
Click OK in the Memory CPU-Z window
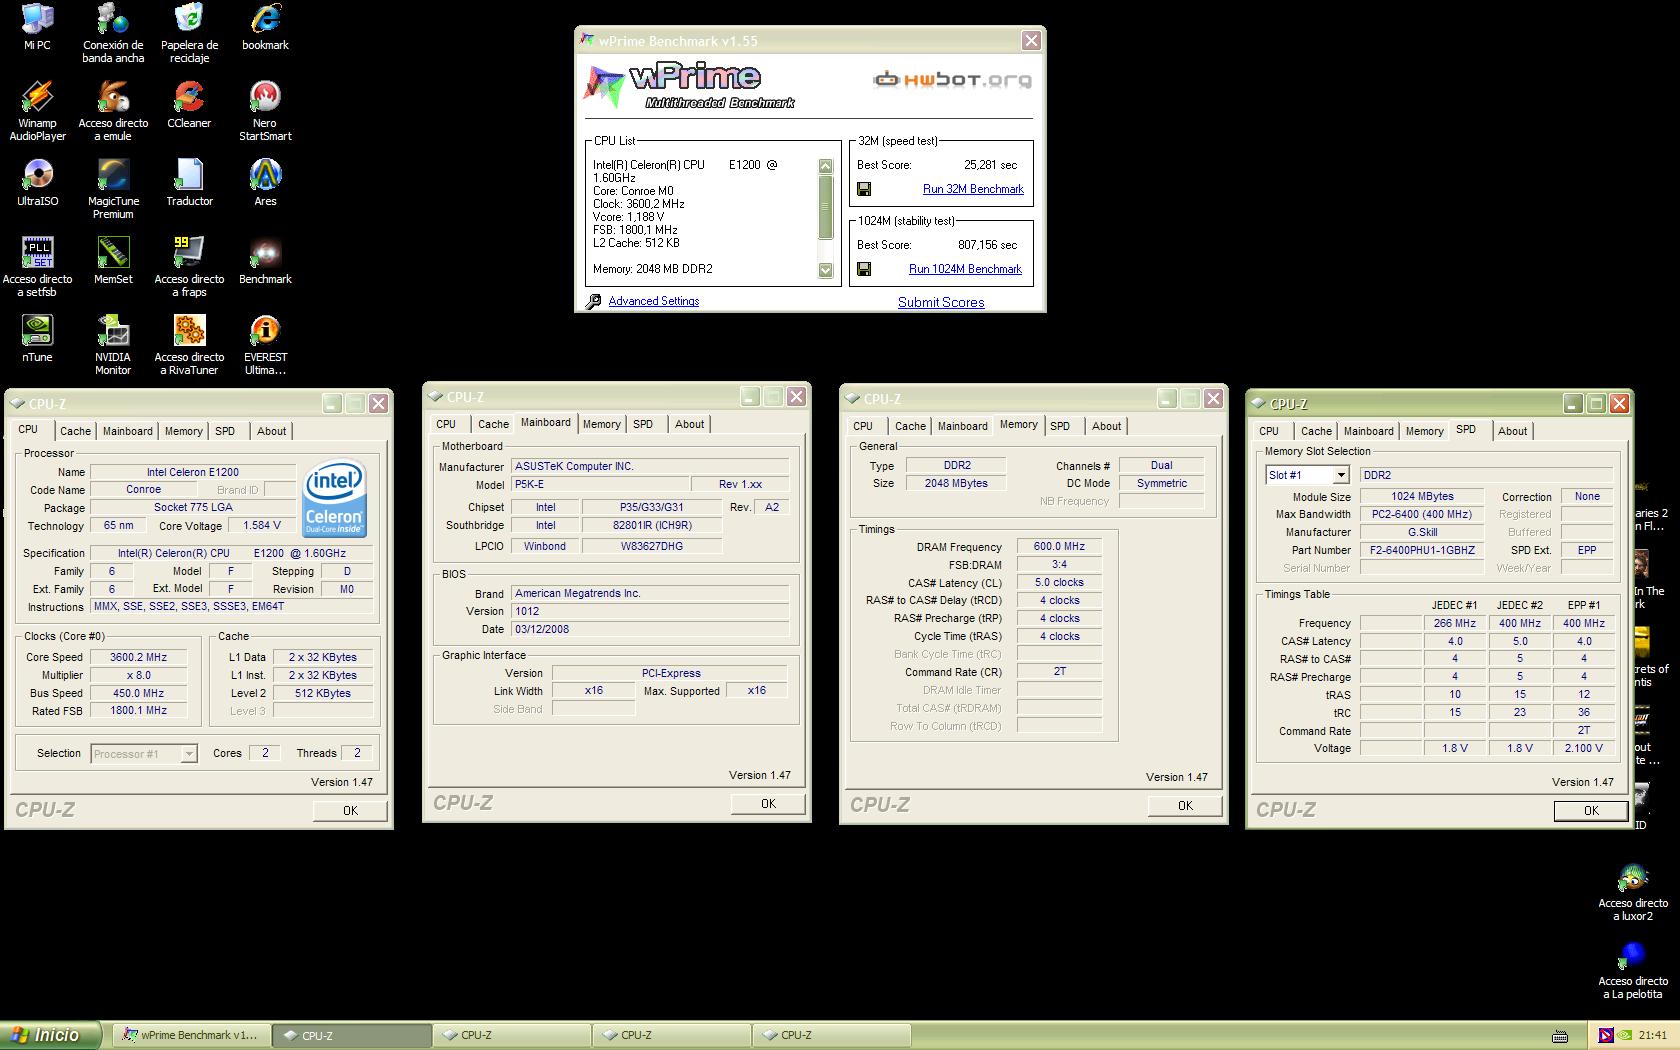pos(1185,805)
